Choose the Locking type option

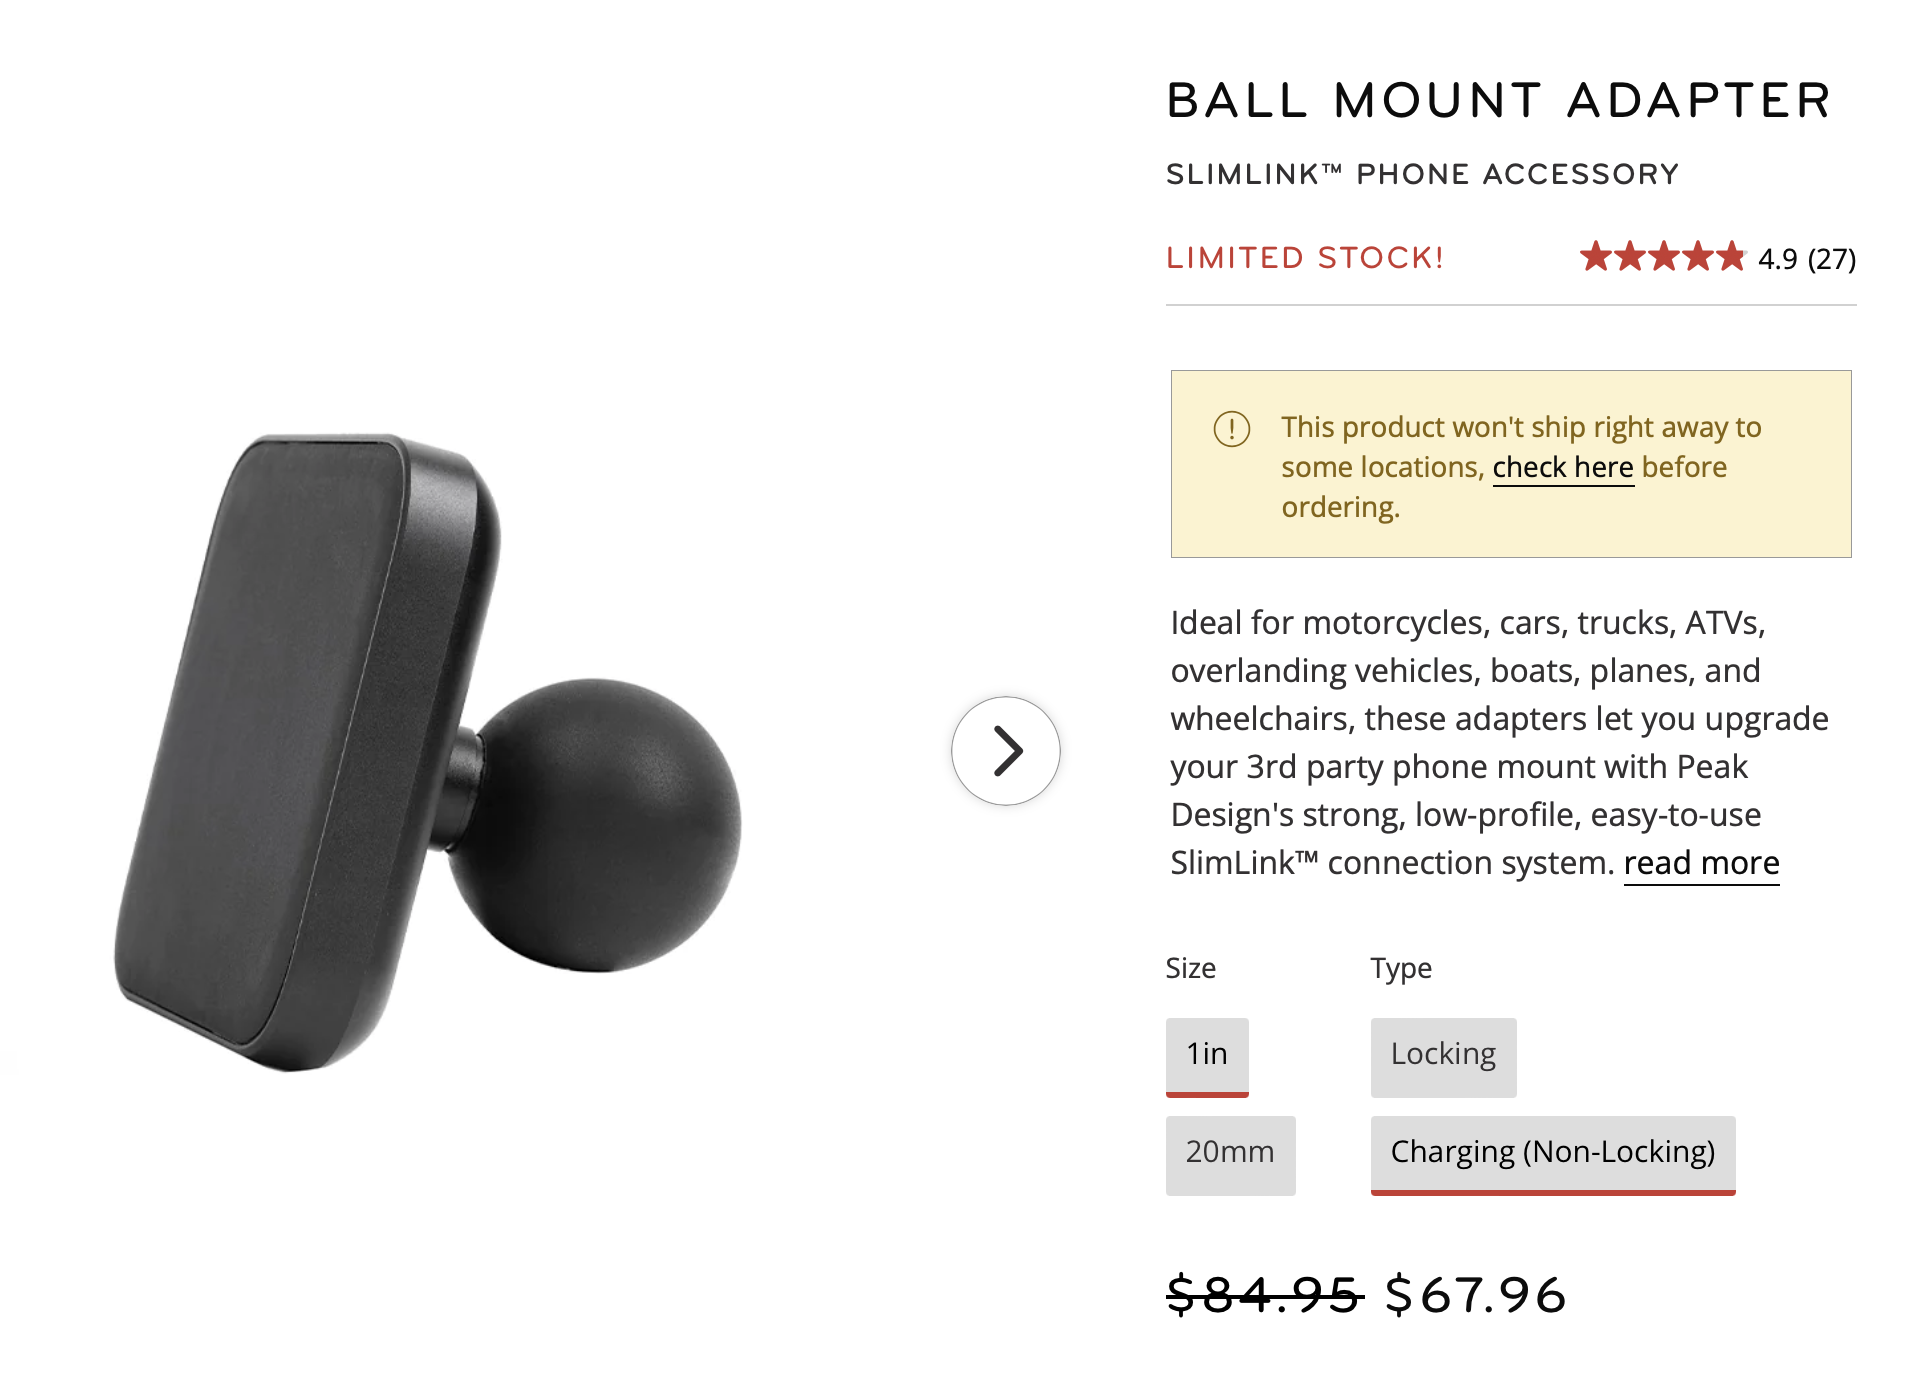point(1443,1057)
